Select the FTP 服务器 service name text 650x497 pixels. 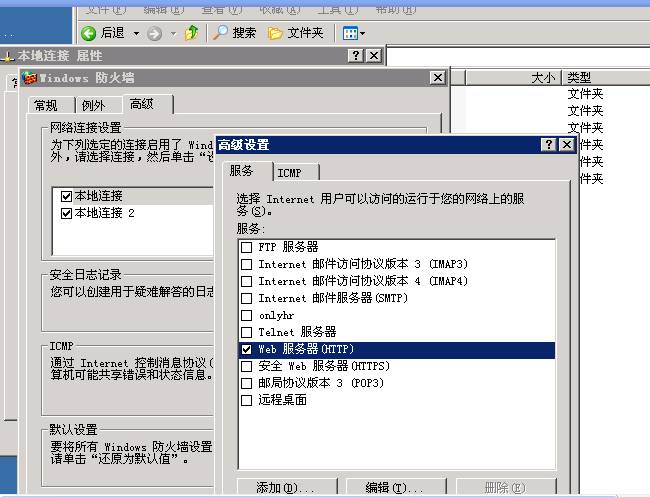(288, 247)
